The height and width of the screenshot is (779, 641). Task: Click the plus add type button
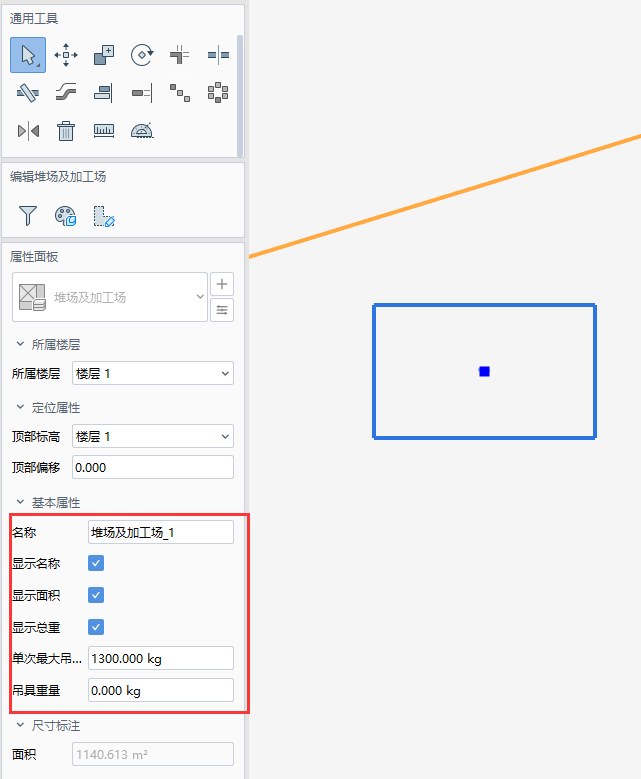coord(222,284)
